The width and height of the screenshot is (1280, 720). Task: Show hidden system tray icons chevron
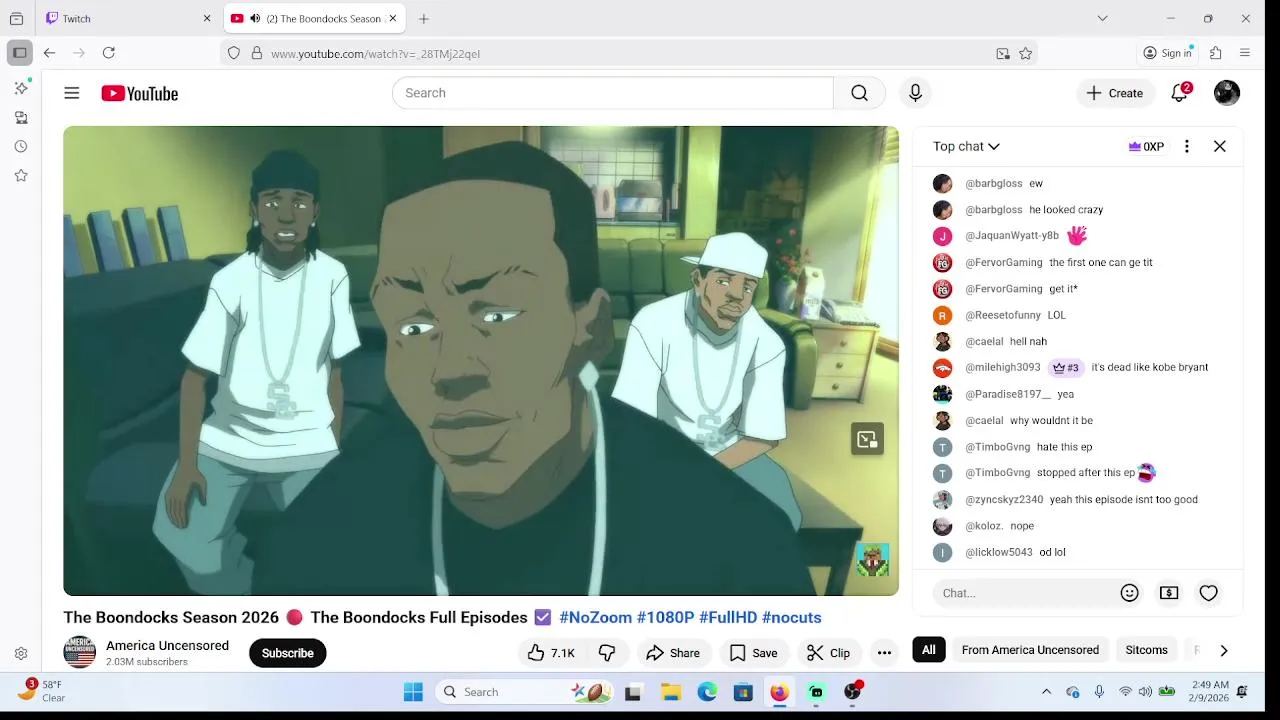[x=1046, y=692]
